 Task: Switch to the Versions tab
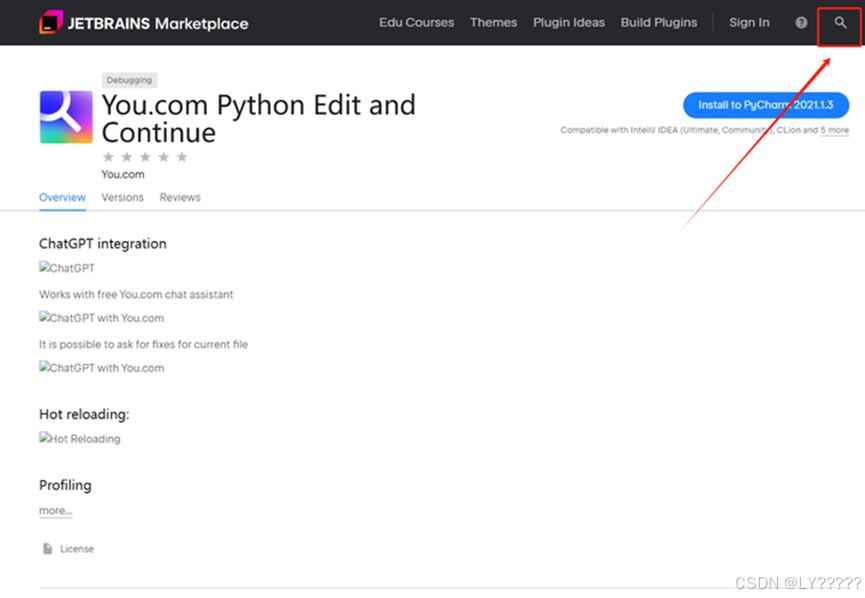click(122, 197)
